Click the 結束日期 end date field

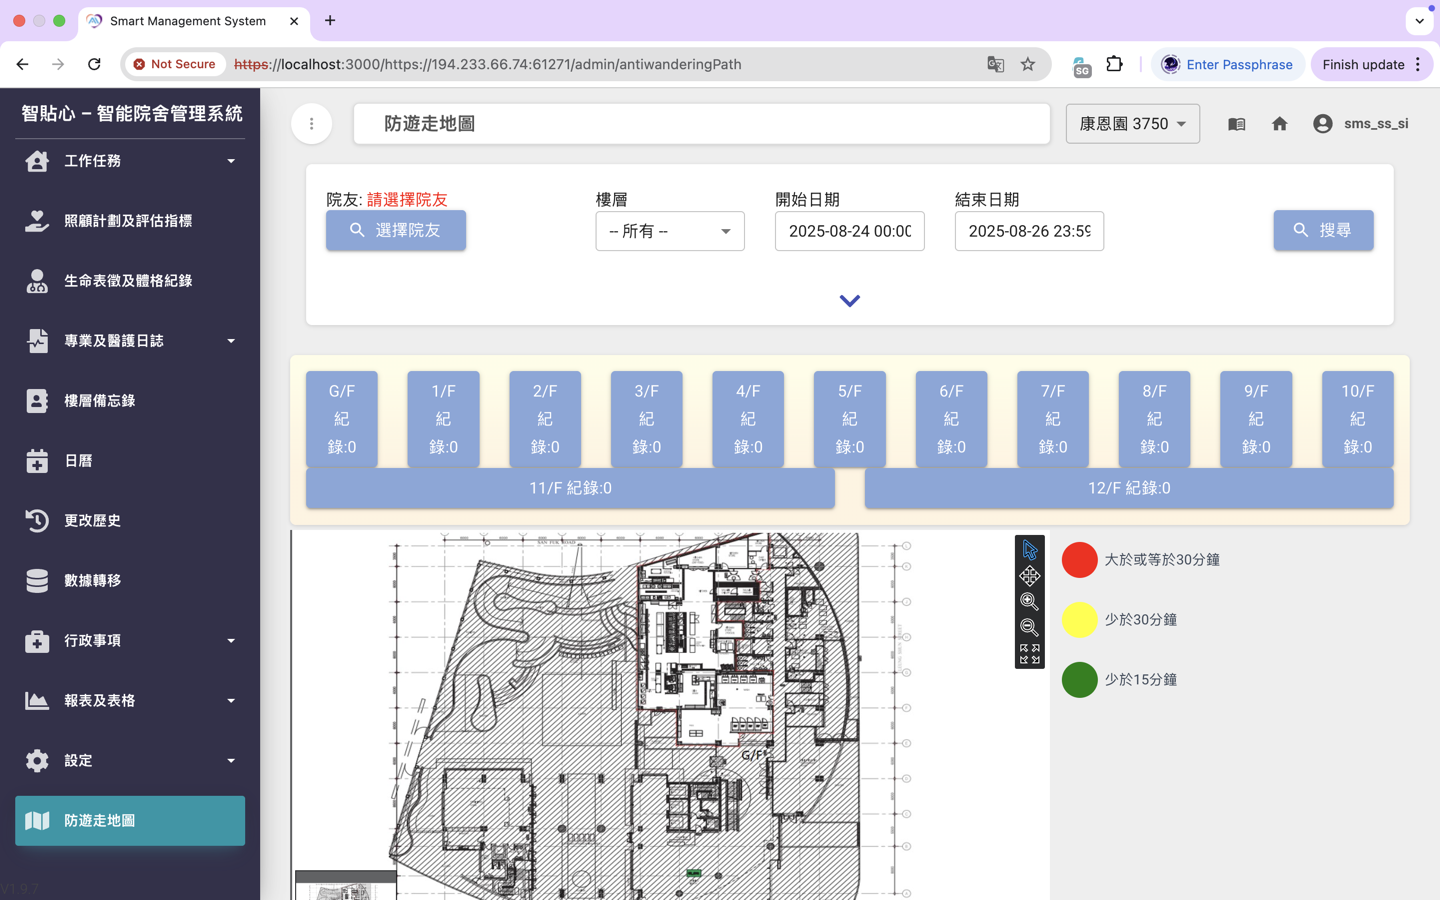click(1029, 231)
